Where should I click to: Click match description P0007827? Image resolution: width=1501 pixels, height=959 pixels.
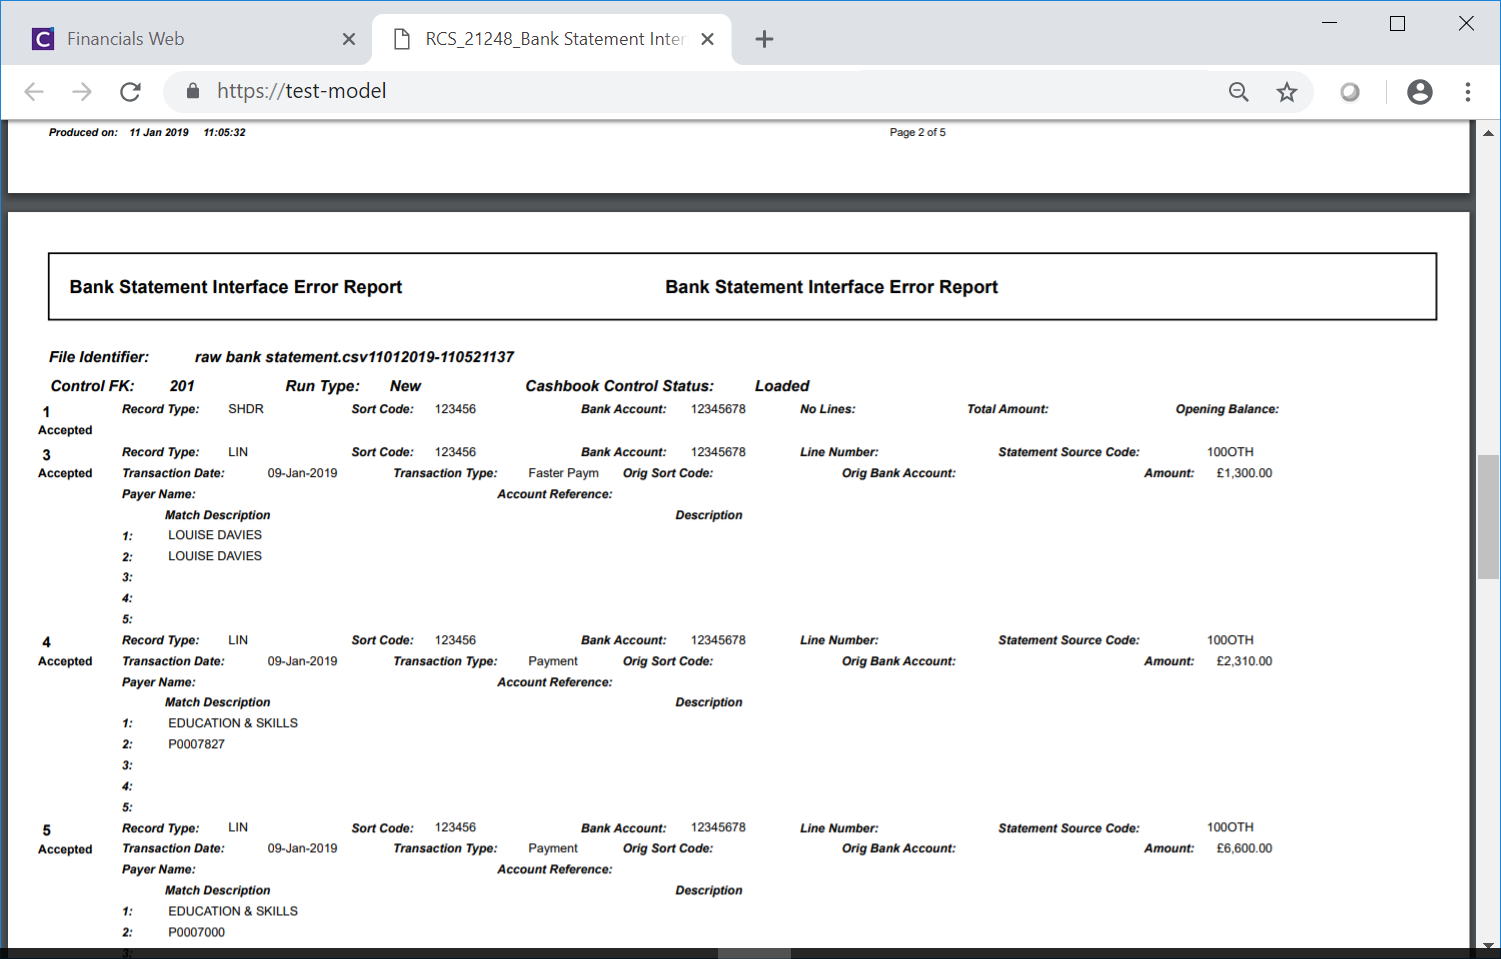coord(197,744)
